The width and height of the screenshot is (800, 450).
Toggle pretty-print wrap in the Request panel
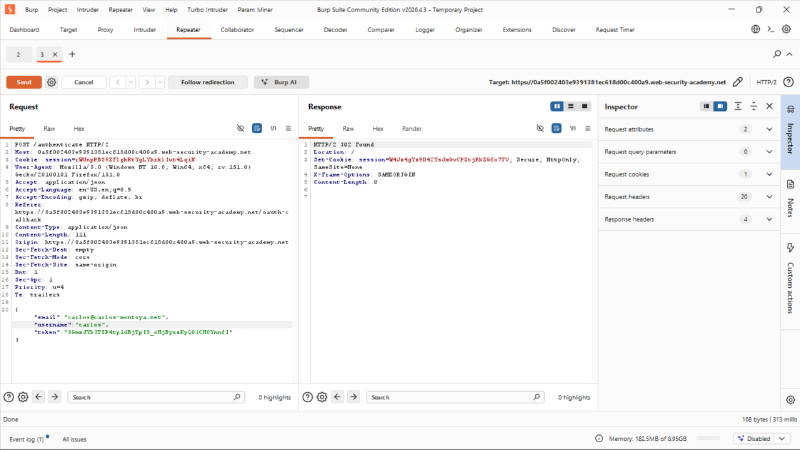point(257,128)
